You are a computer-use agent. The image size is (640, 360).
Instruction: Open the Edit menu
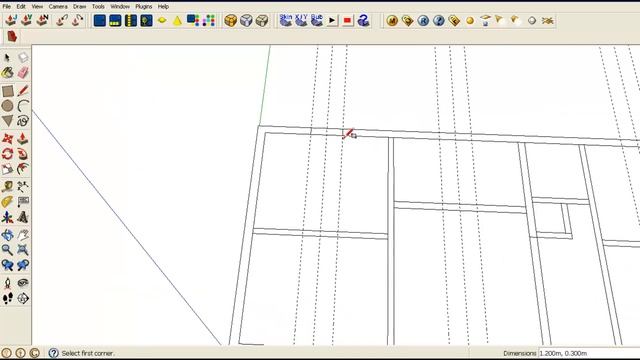(x=21, y=7)
